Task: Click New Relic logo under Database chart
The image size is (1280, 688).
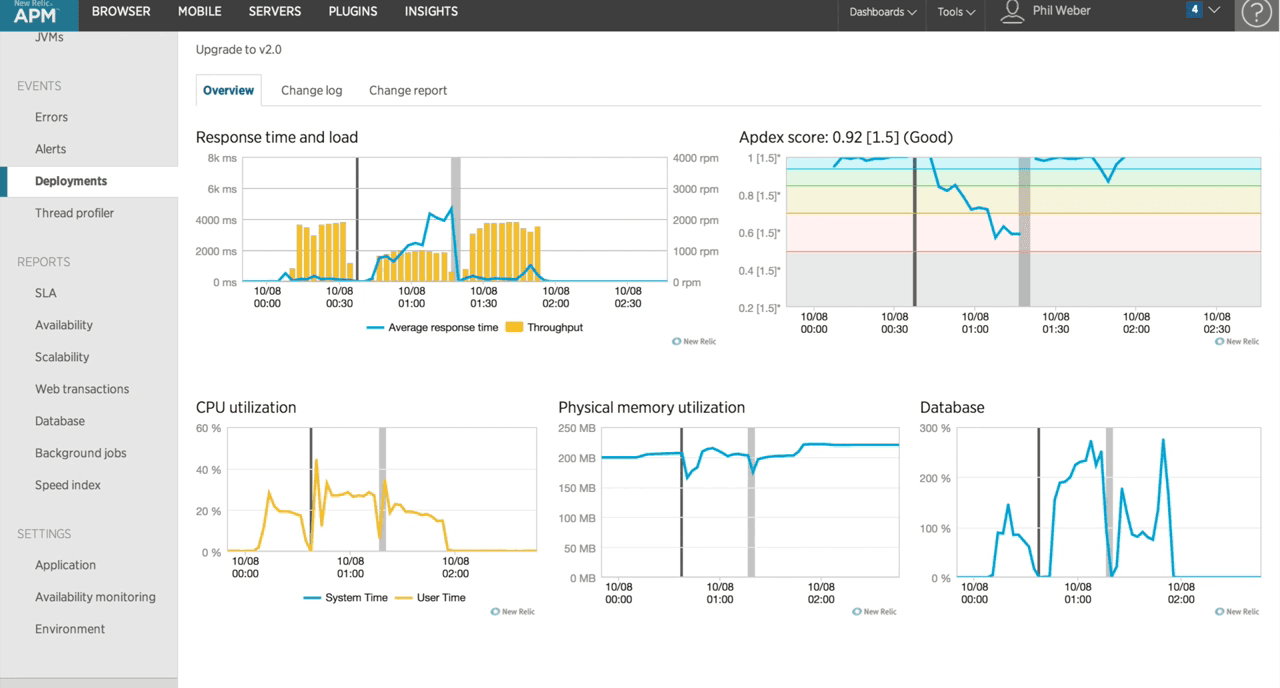Action: coord(1236,611)
